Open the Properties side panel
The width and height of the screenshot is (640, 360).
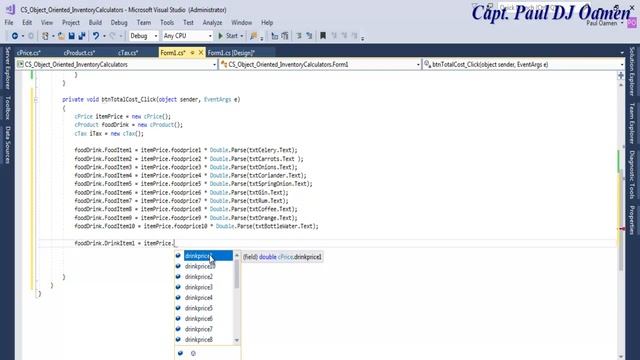pos(632,220)
